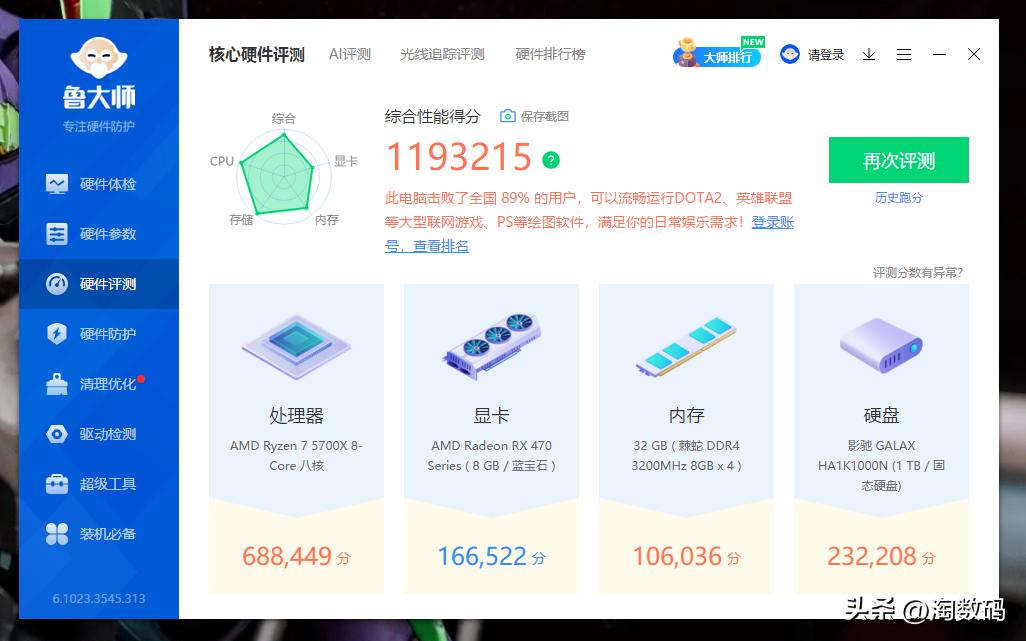
Task: Open the hamburger main menu
Action: click(905, 55)
